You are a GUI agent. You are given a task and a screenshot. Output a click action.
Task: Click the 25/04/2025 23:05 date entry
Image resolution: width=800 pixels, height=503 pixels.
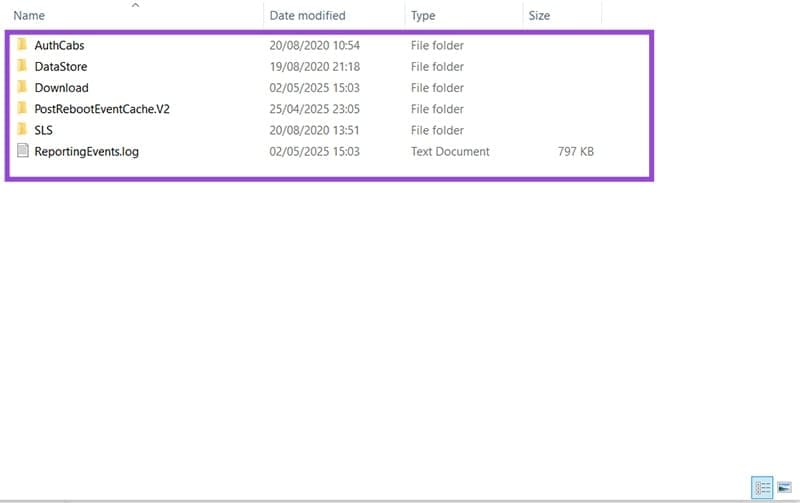pos(314,109)
